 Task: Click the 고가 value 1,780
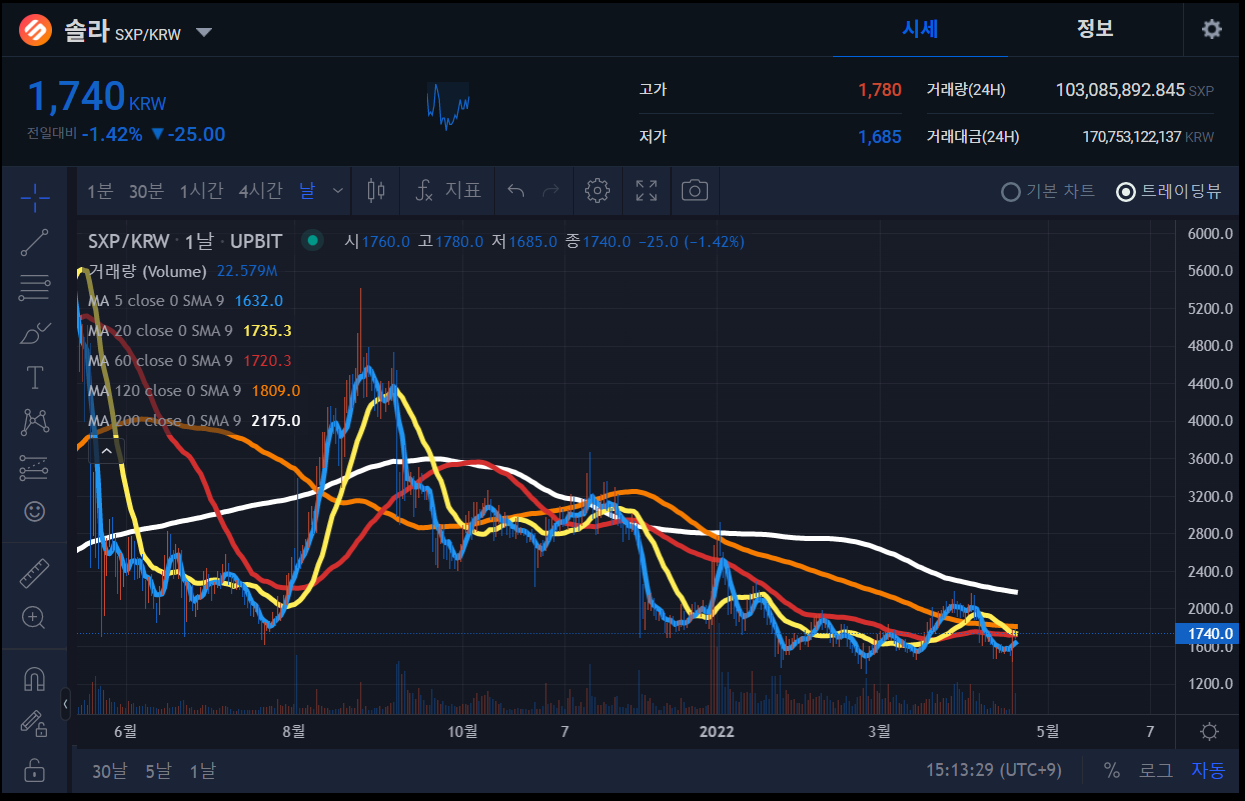[879, 90]
